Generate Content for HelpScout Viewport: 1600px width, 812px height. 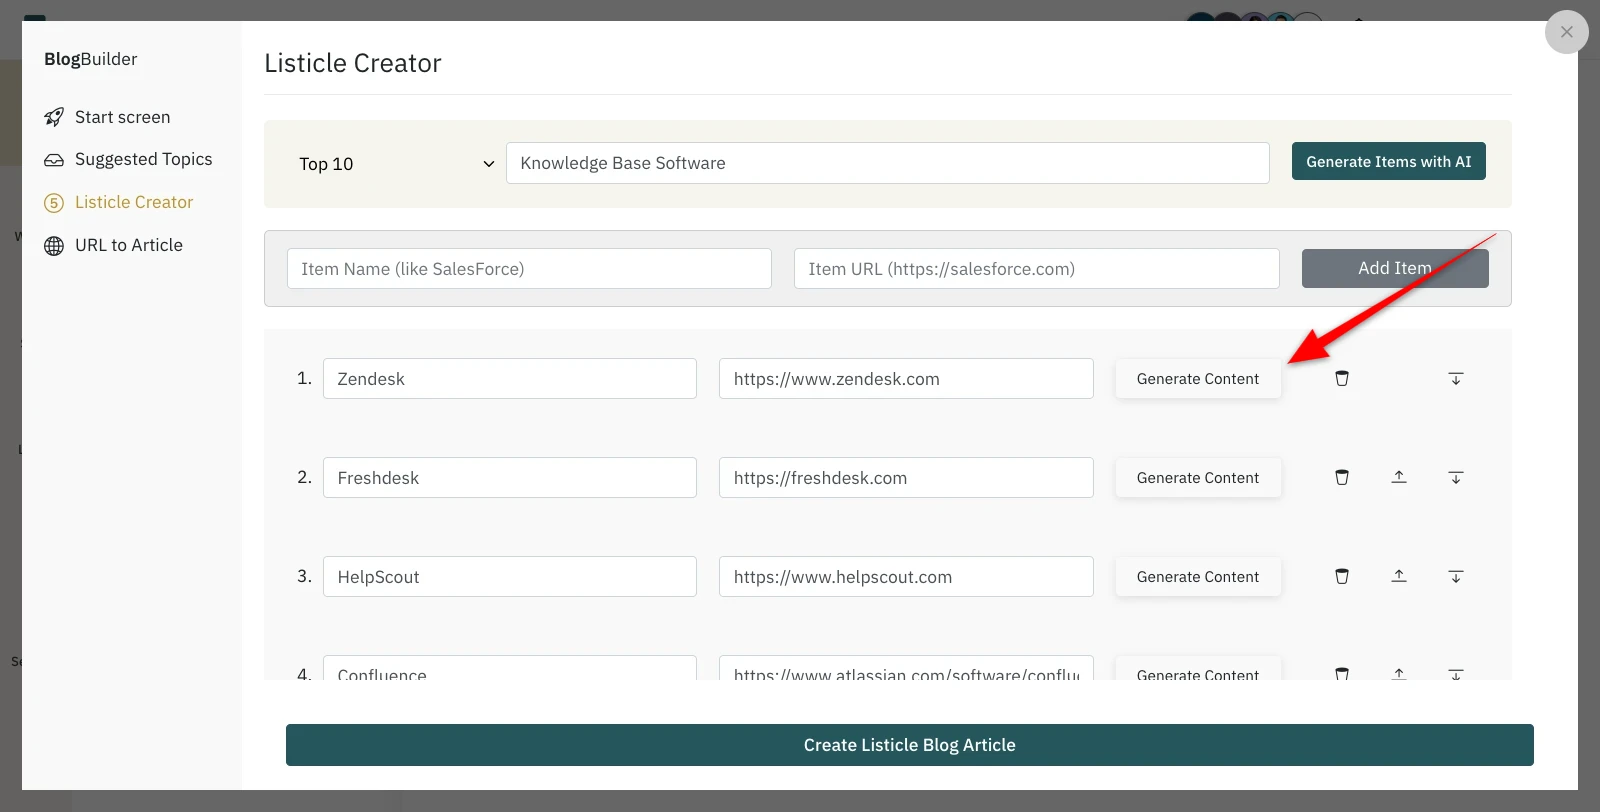click(1198, 577)
